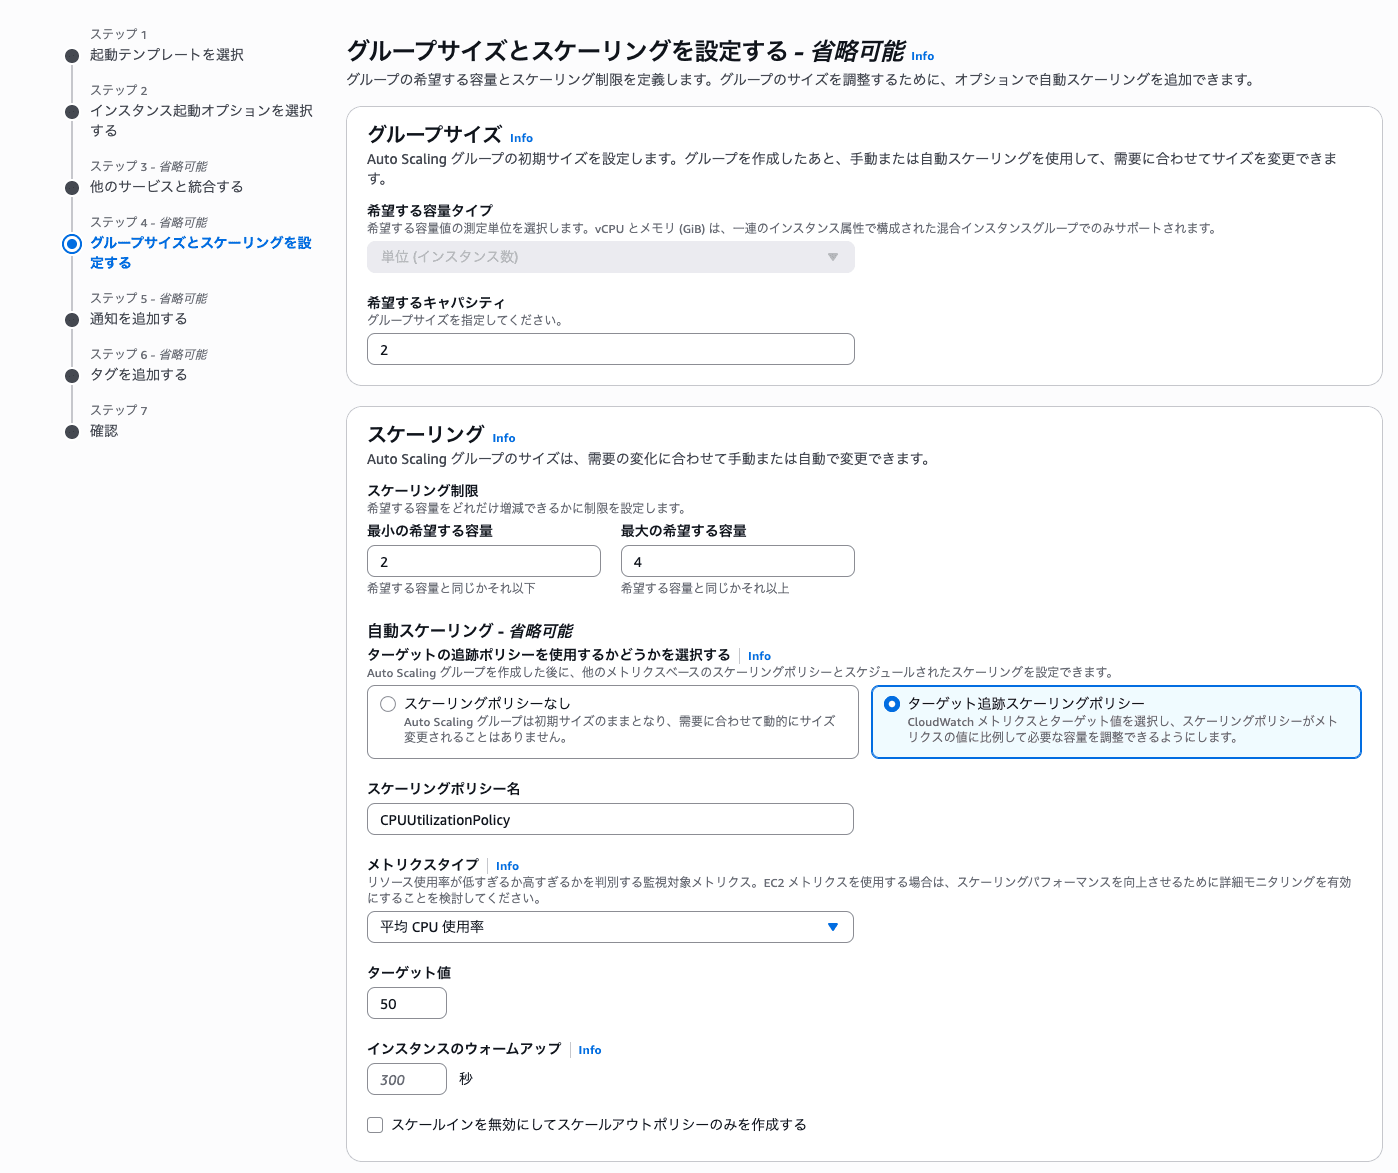Screen dimensions: 1398x1173
Task: Click the CPUUtilizationPolicy policy name field
Action: click(x=610, y=819)
